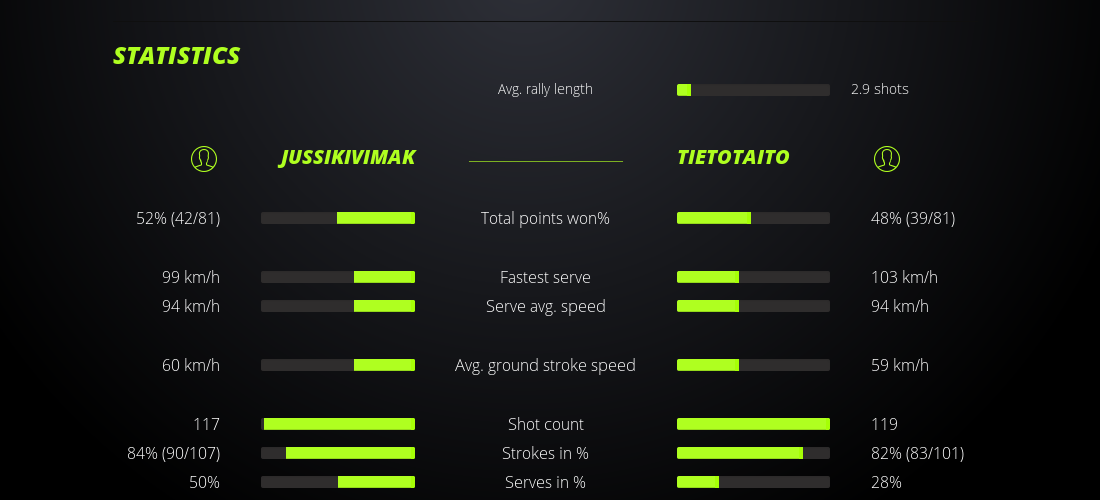Open the TIETOTAITO player name
Image resolution: width=1100 pixels, height=500 pixels.
tap(733, 157)
